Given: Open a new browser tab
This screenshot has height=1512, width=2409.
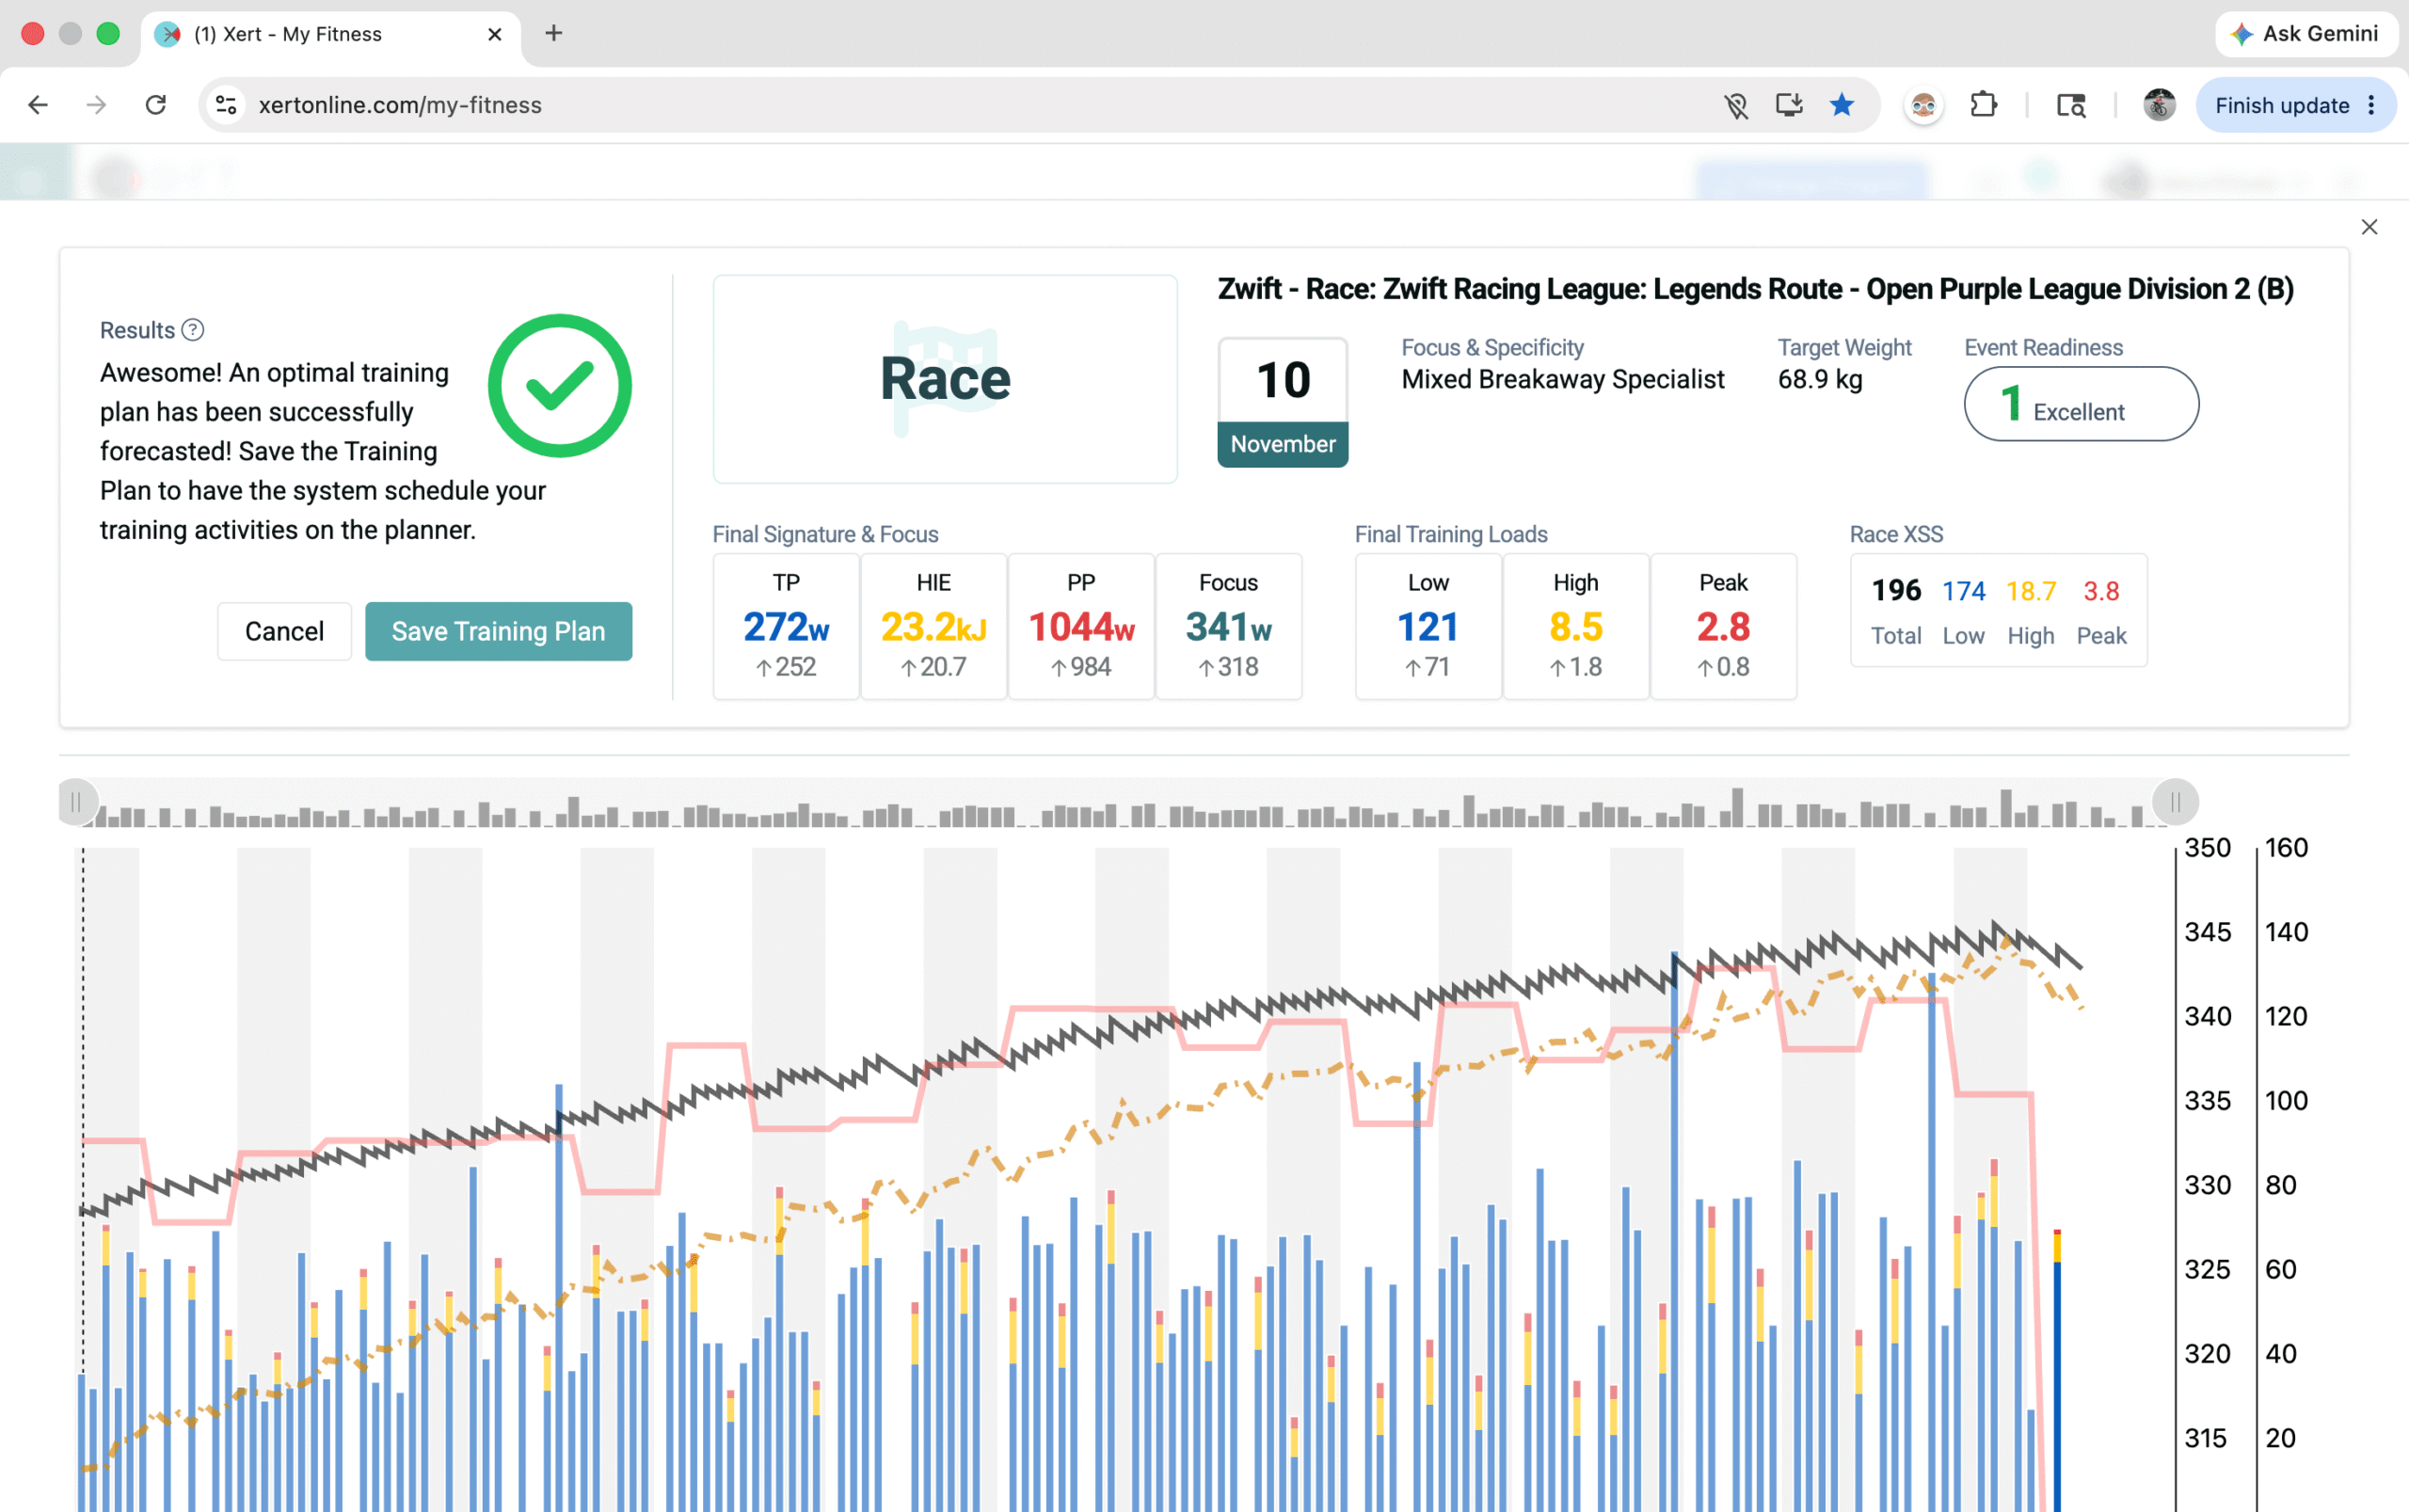Looking at the screenshot, I should (x=553, y=34).
